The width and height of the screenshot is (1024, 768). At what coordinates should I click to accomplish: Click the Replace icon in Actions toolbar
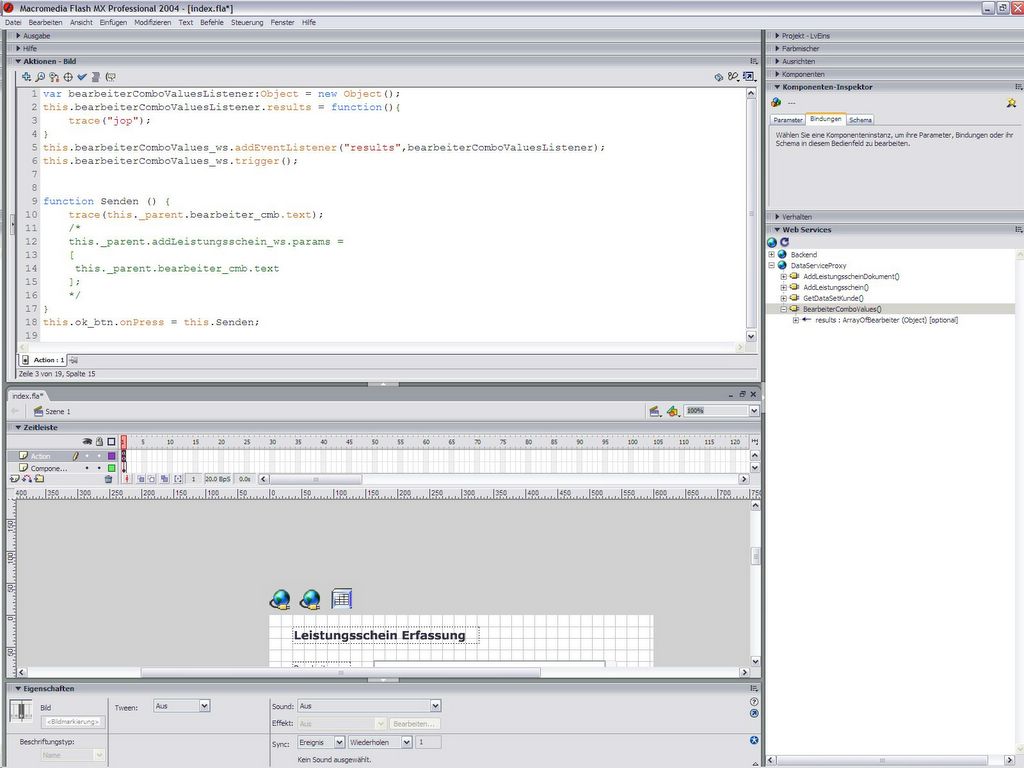[x=54, y=77]
